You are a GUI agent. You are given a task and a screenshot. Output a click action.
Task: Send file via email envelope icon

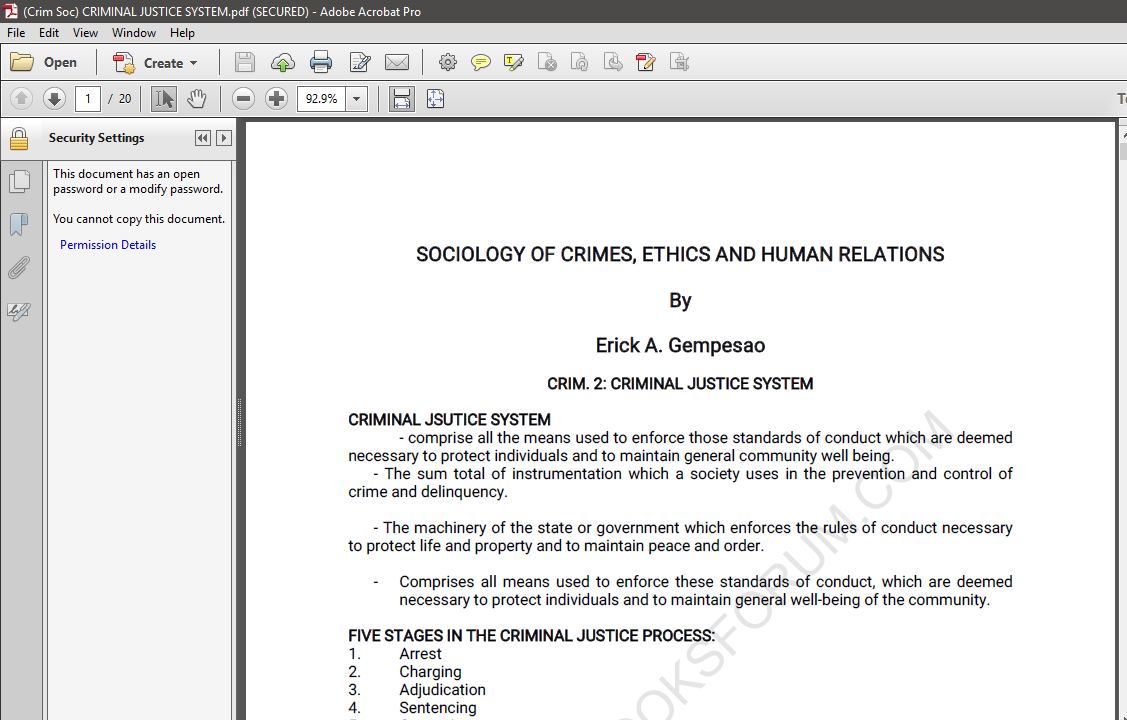(x=397, y=63)
